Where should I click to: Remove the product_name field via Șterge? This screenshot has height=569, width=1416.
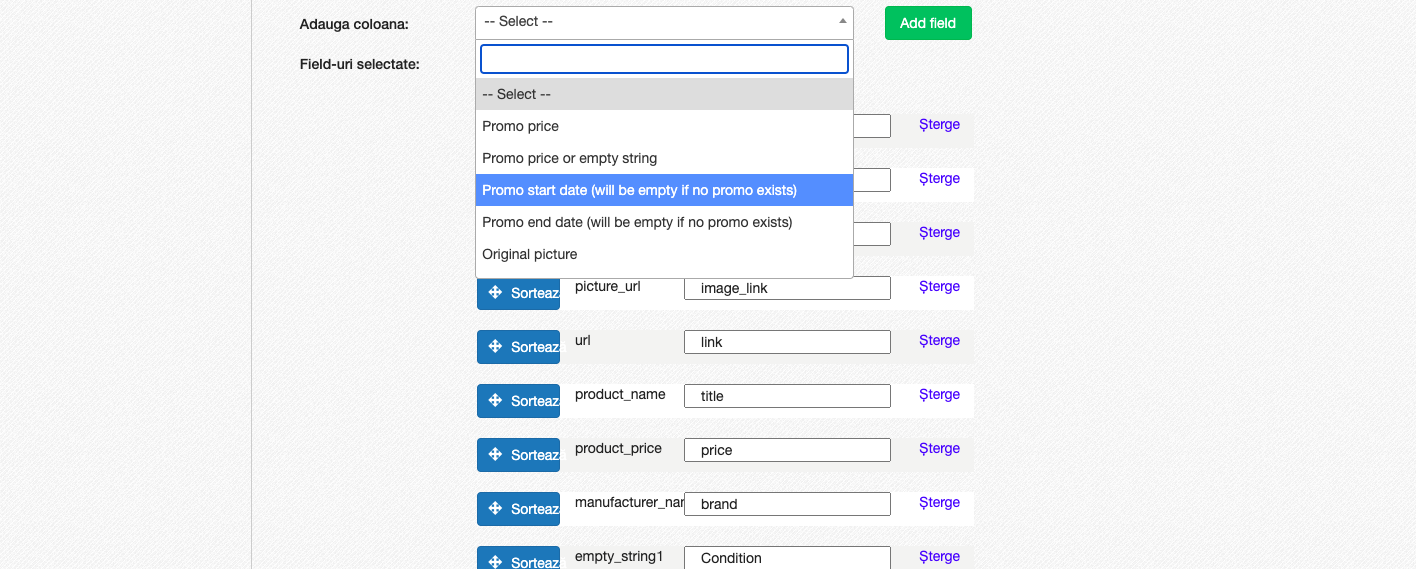click(x=939, y=394)
